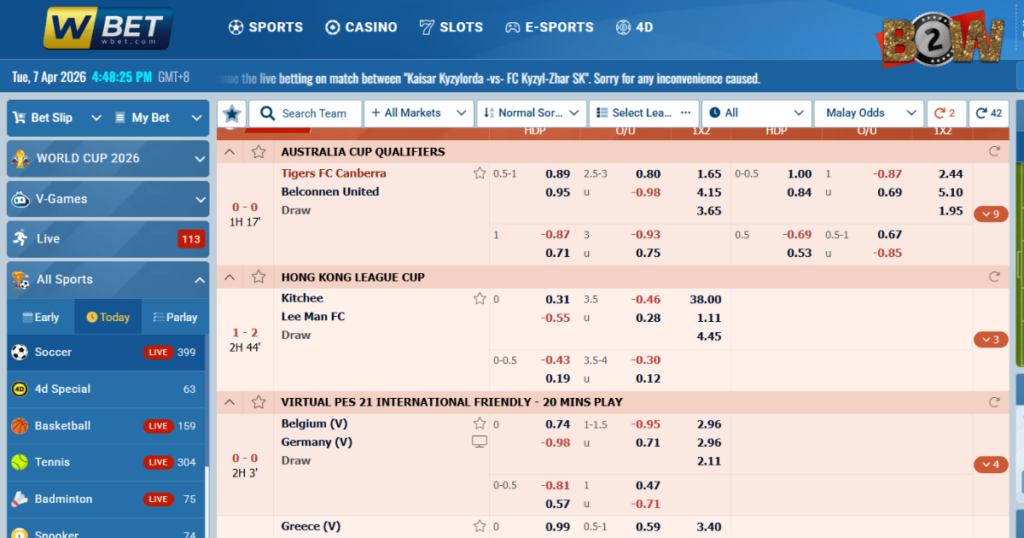Select Lee Man FC 1X2 odds 1.11
The width and height of the screenshot is (1024, 538).
click(x=709, y=318)
